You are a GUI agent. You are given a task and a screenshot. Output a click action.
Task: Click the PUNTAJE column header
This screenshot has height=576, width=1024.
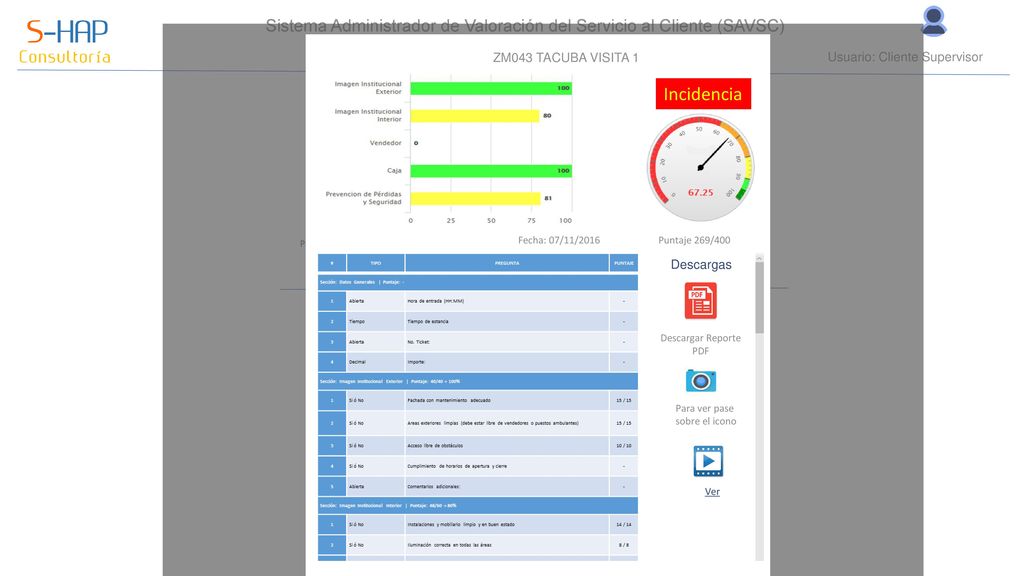pyautogui.click(x=624, y=263)
